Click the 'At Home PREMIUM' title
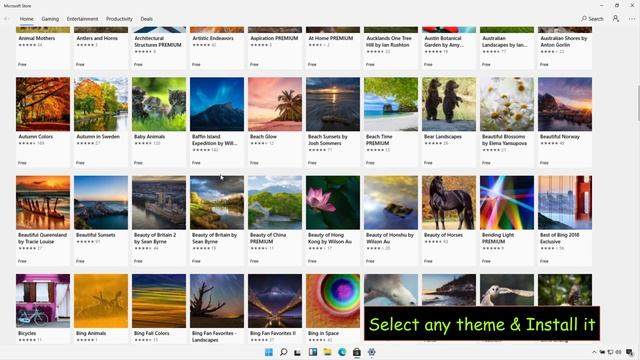The width and height of the screenshot is (640, 360). coord(331,38)
